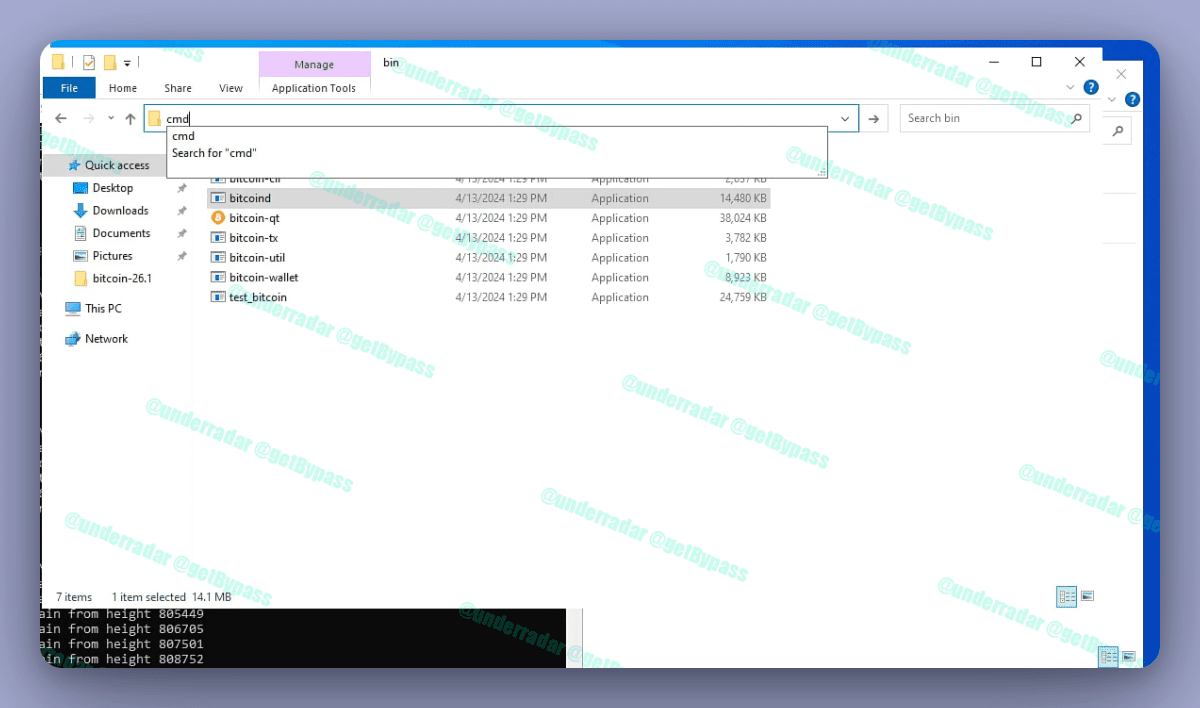Switch the background window to Details view
The height and width of the screenshot is (708, 1200).
click(x=1108, y=657)
